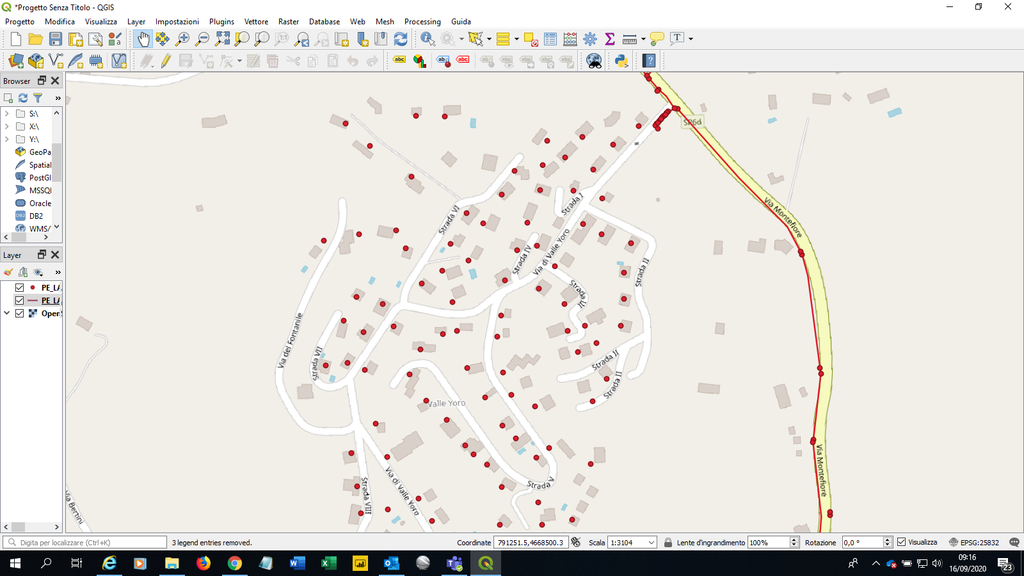This screenshot has width=1024, height=576.
Task: Open the measure tool dropdown arrow
Action: tap(642, 39)
